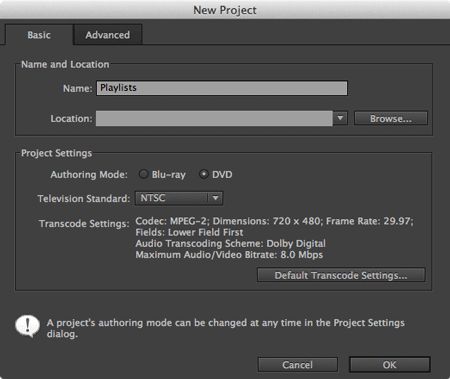This screenshot has height=379, width=450.
Task: Open the Browse... folder chooser
Action: (x=391, y=118)
